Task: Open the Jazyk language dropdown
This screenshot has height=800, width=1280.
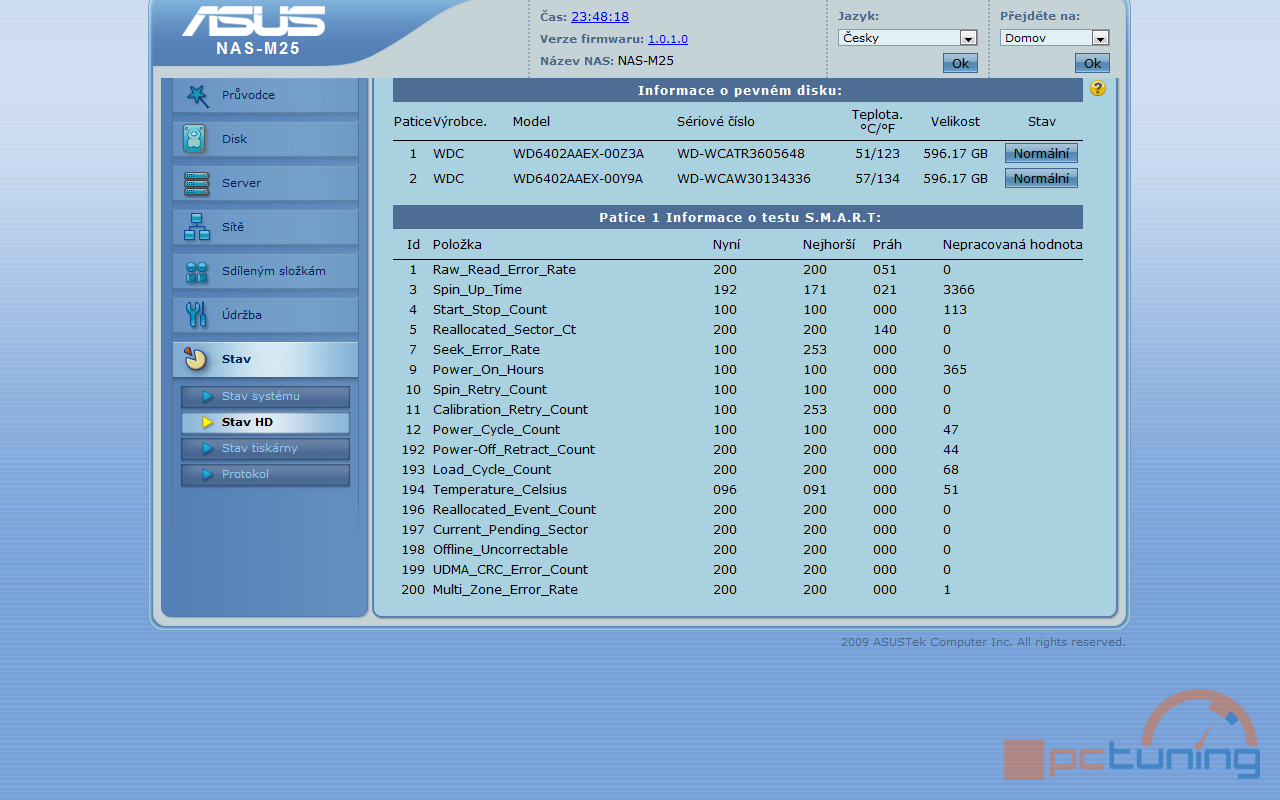Action: tap(907, 38)
